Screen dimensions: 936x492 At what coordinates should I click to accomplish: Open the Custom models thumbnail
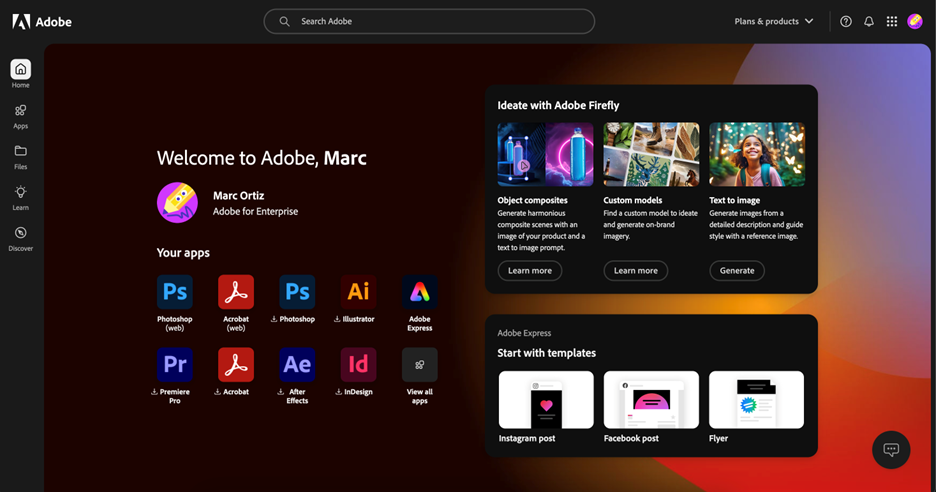click(x=651, y=154)
